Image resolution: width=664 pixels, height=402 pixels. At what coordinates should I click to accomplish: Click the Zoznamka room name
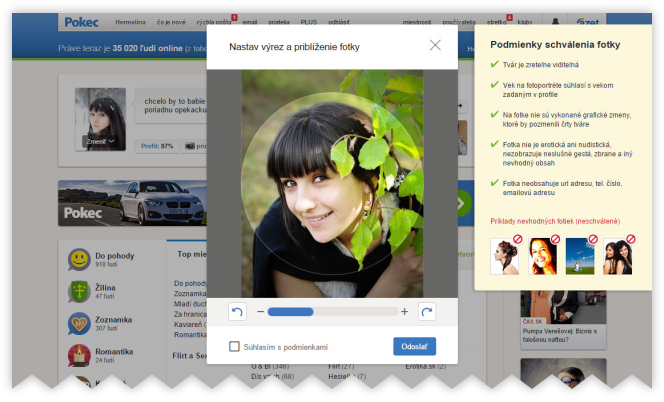(x=113, y=319)
